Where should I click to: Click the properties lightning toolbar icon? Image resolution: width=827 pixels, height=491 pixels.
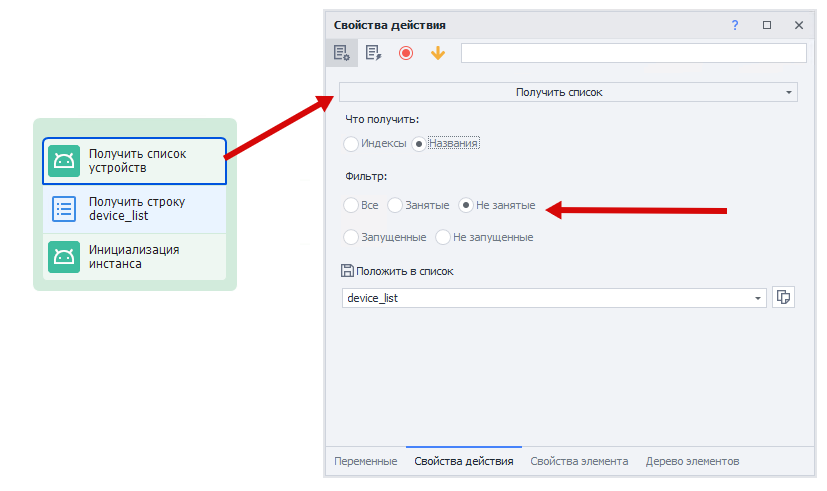[x=373, y=53]
